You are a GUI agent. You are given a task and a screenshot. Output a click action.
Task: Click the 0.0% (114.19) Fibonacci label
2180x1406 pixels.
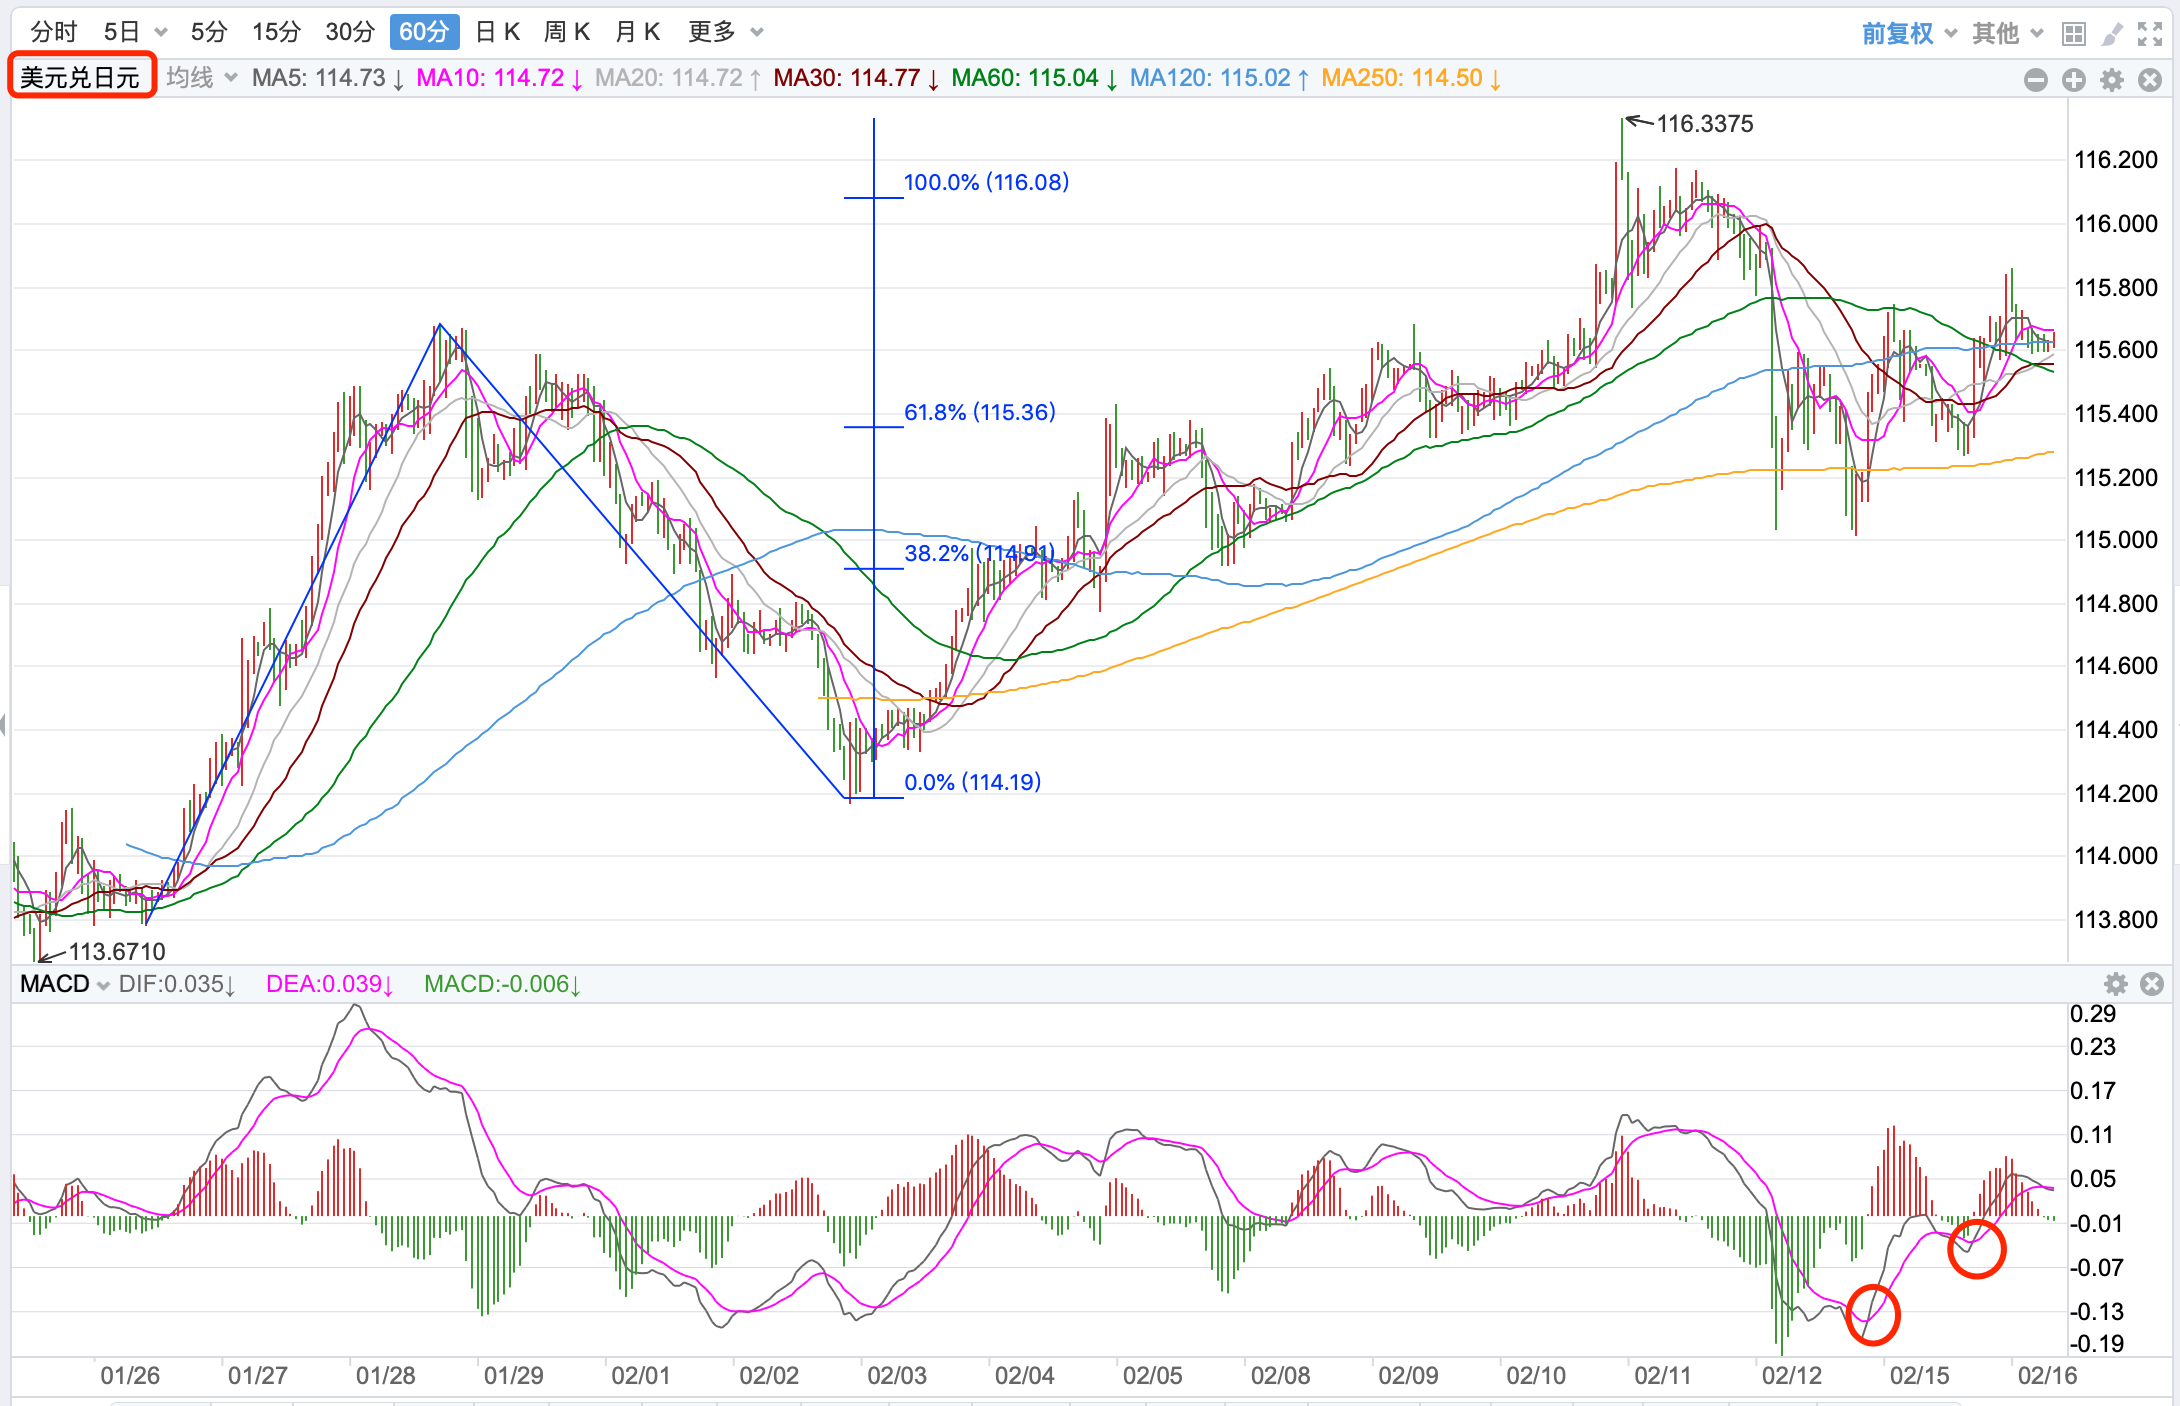(973, 782)
